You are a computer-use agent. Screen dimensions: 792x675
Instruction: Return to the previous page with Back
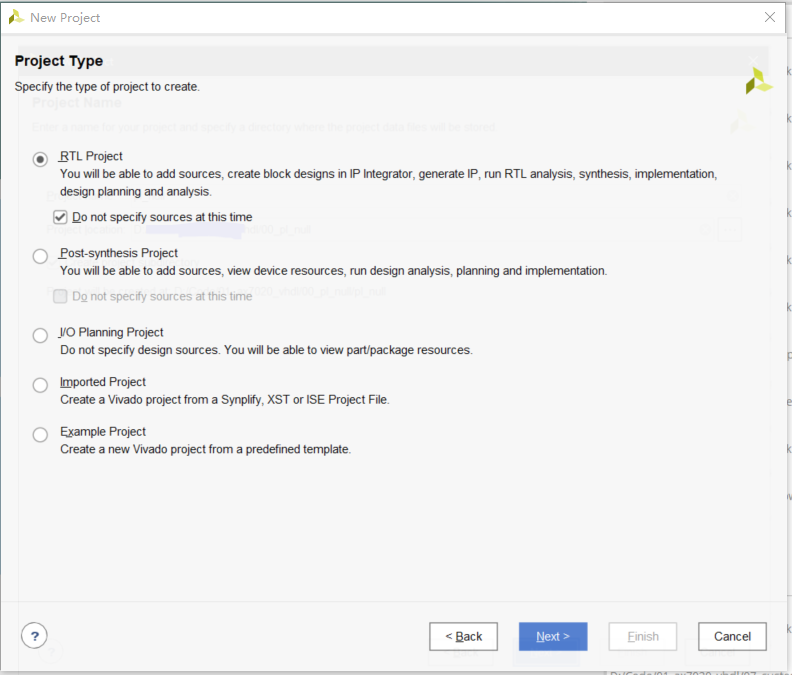point(463,637)
